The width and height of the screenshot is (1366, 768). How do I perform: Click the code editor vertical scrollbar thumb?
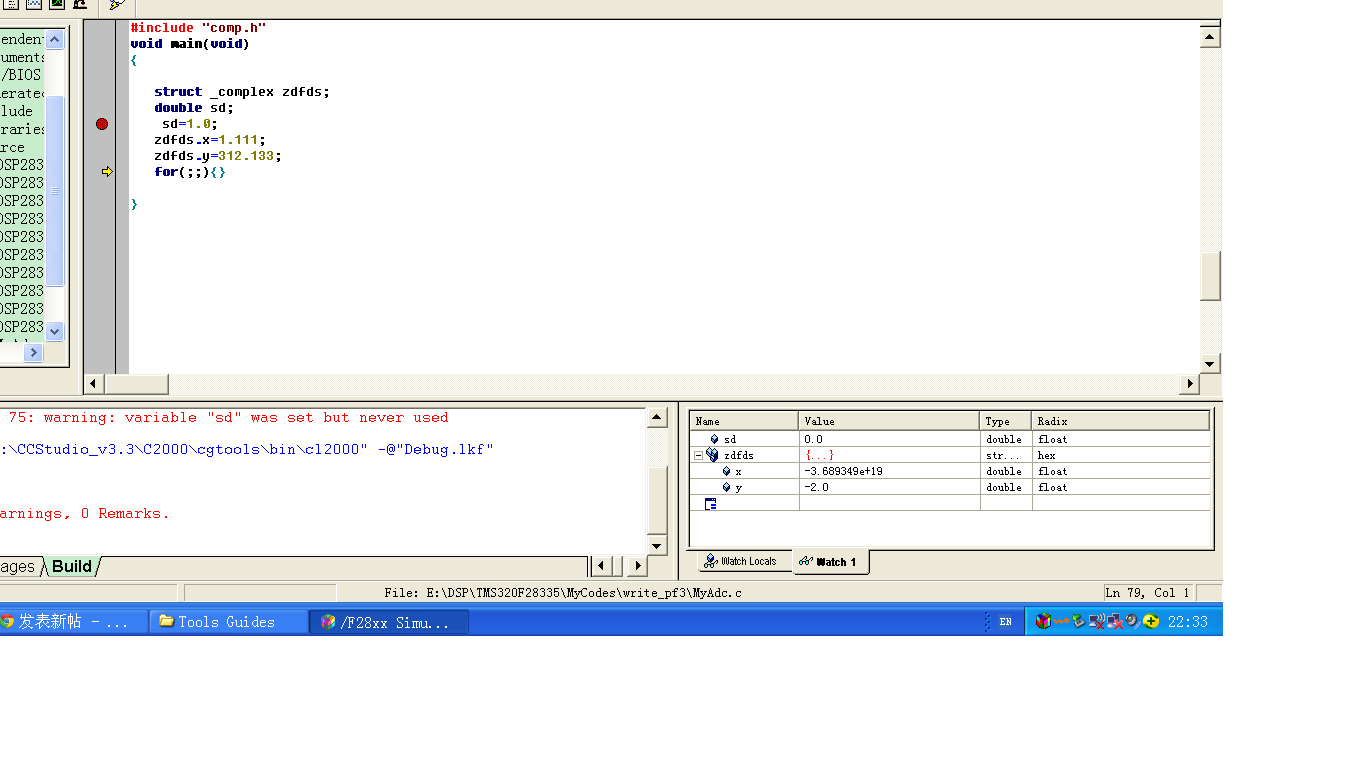[x=1210, y=276]
